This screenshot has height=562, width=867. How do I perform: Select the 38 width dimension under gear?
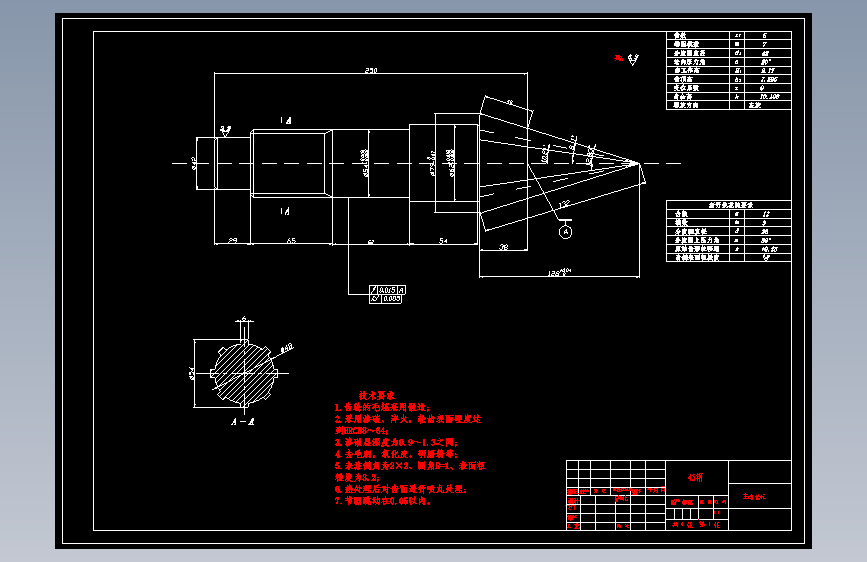tap(504, 247)
